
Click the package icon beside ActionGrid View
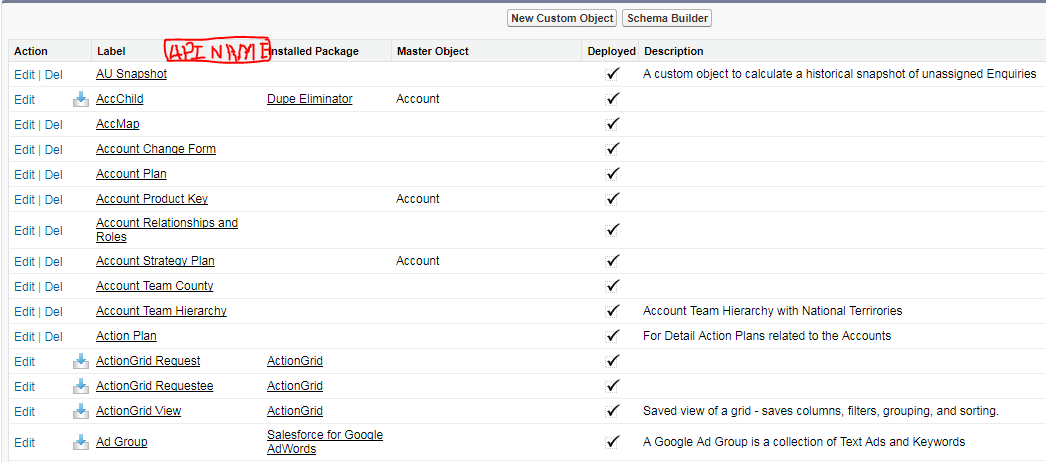81,411
